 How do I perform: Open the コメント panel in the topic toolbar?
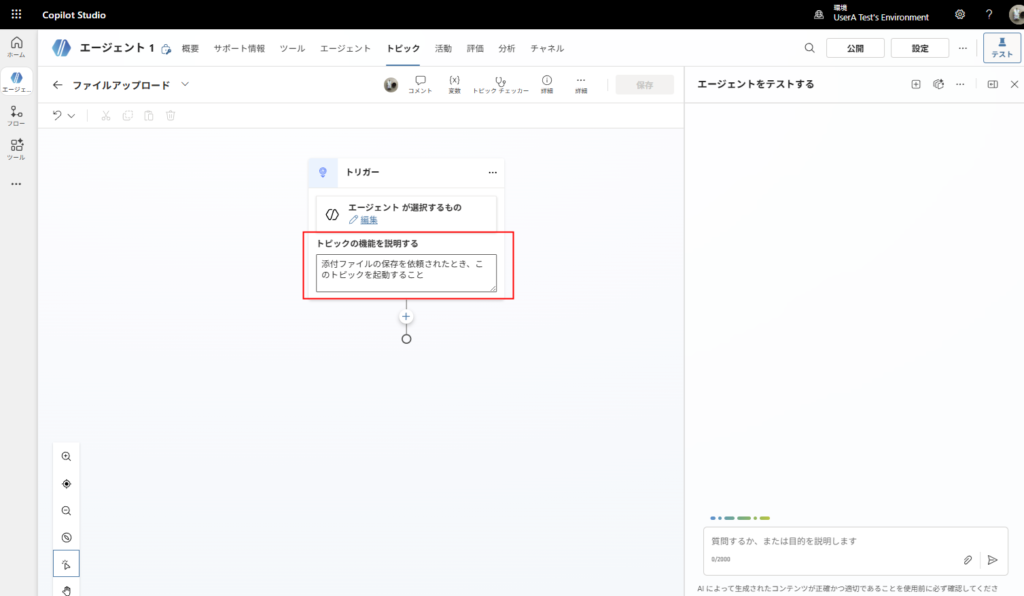420,84
